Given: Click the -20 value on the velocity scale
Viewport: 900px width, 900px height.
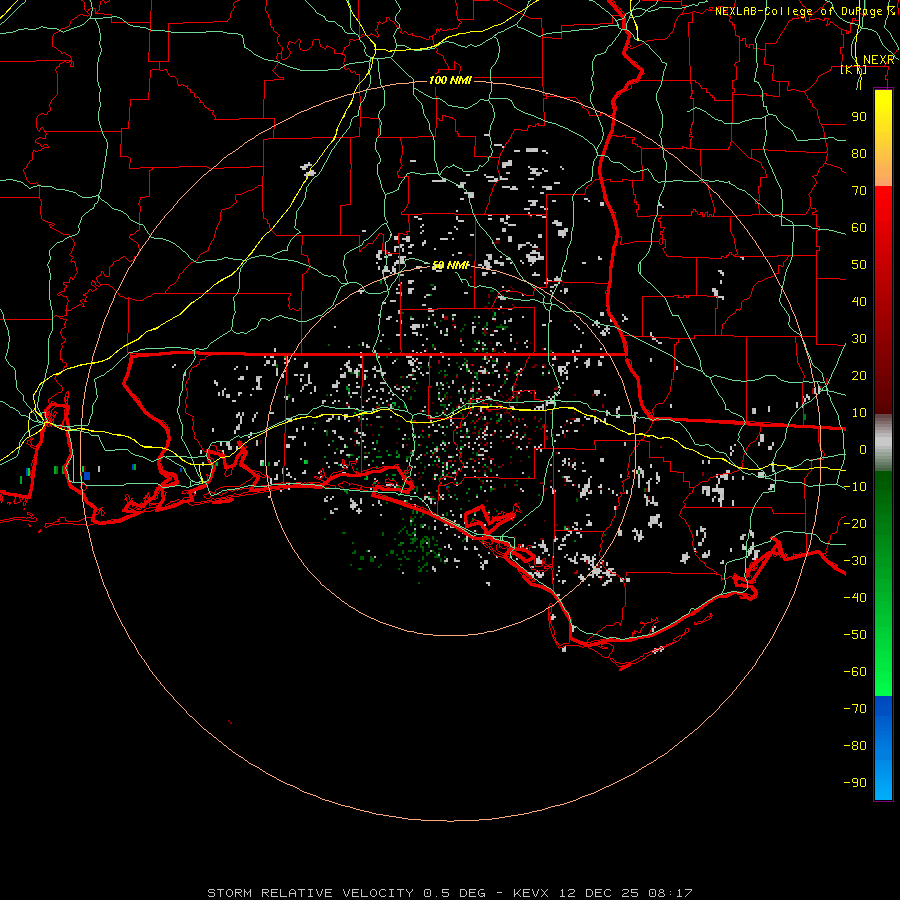Looking at the screenshot, I should tap(855, 524).
